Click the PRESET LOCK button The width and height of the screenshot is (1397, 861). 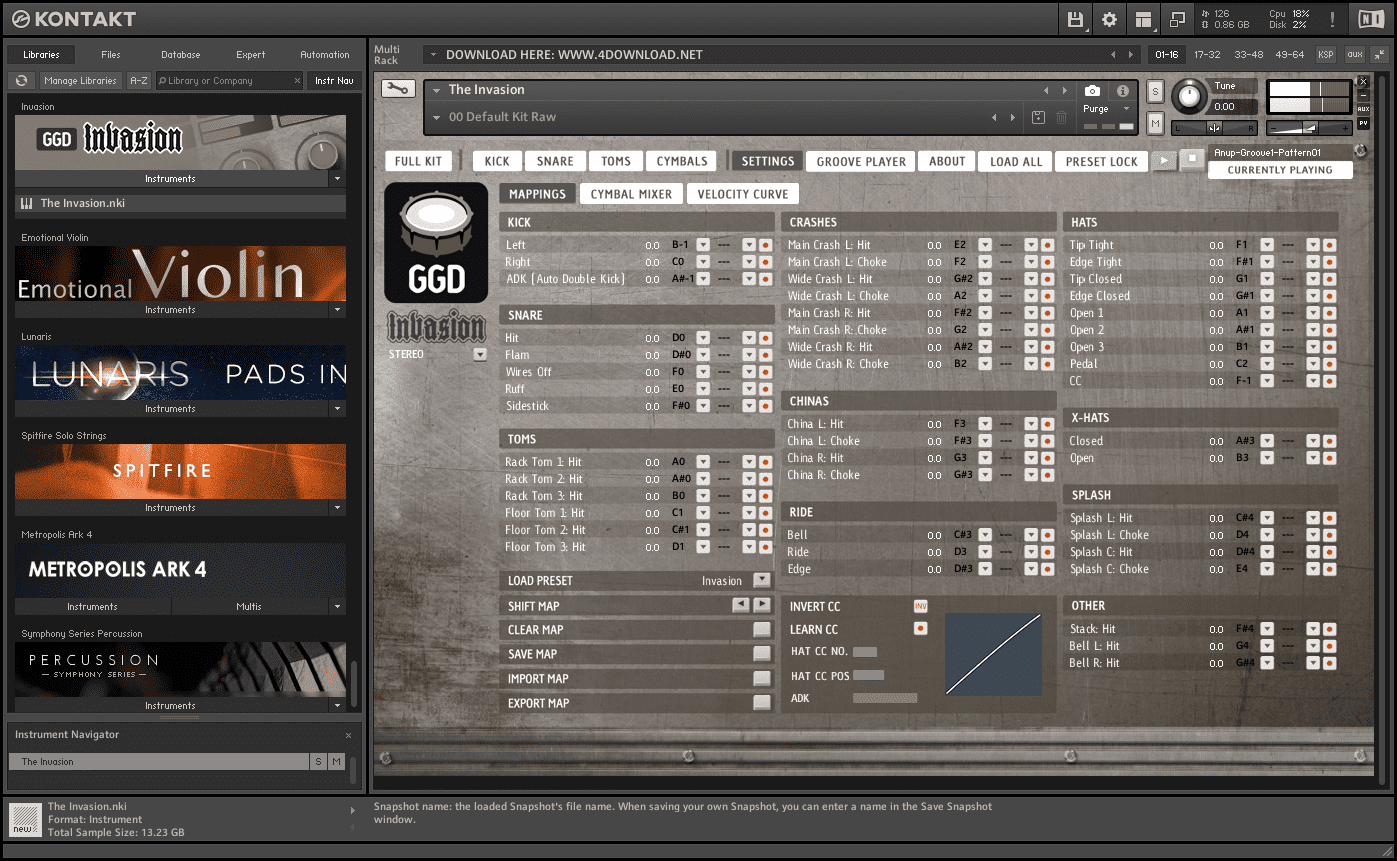[x=1101, y=161]
